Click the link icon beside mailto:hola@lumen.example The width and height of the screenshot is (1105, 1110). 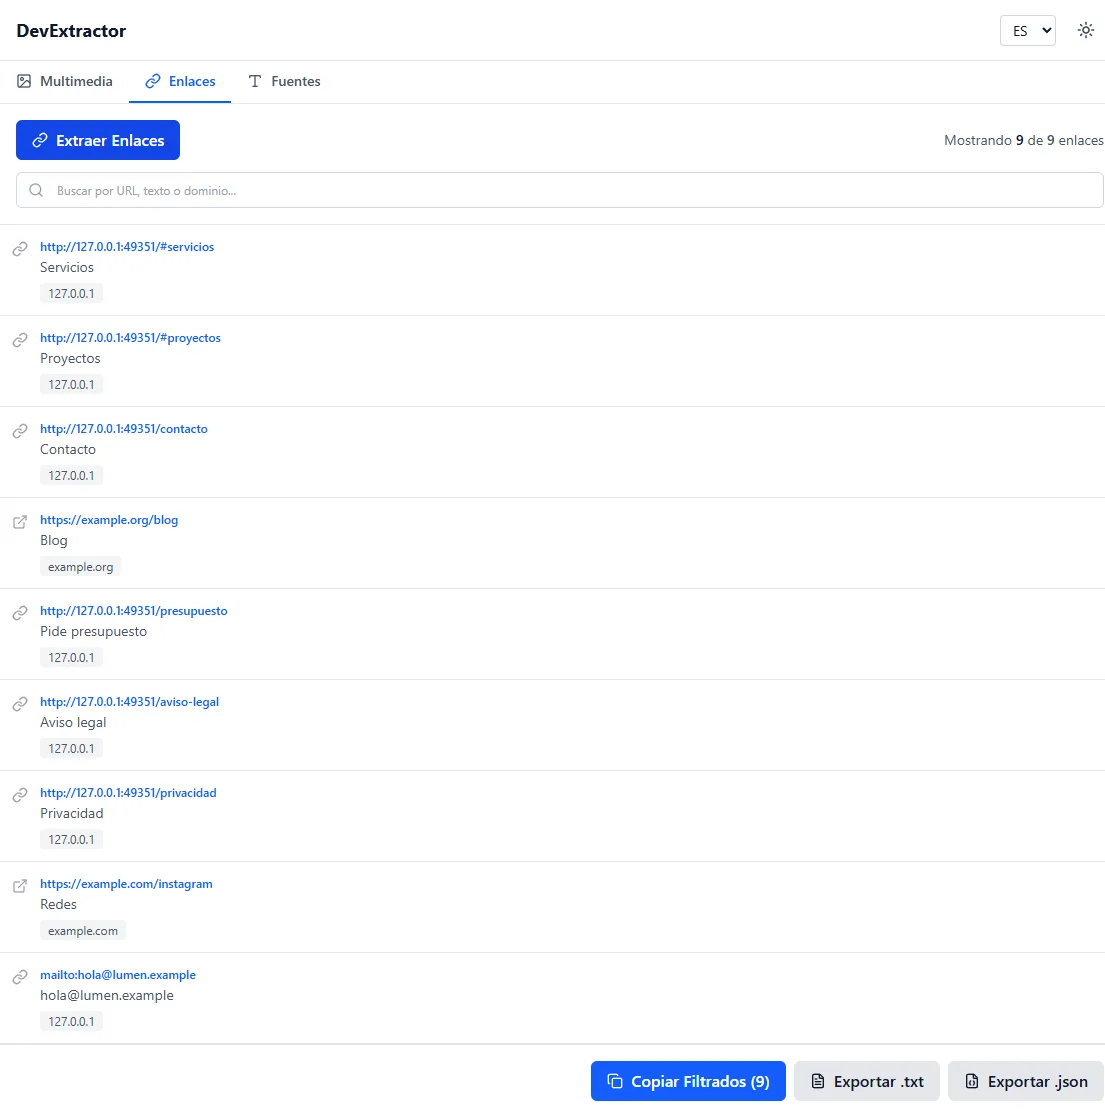(20, 977)
